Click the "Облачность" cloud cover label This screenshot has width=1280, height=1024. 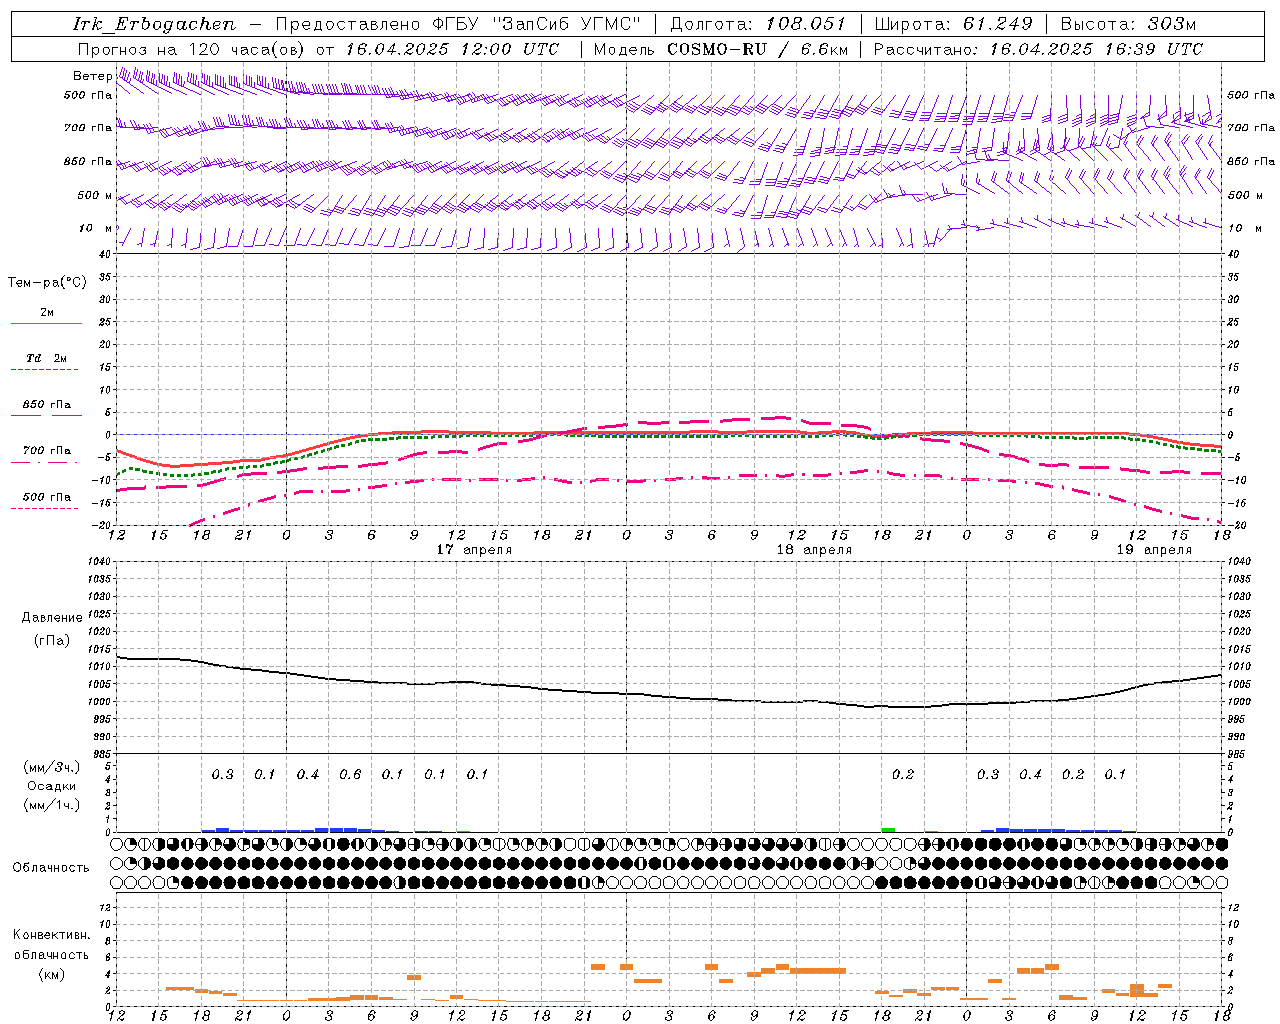(x=51, y=868)
